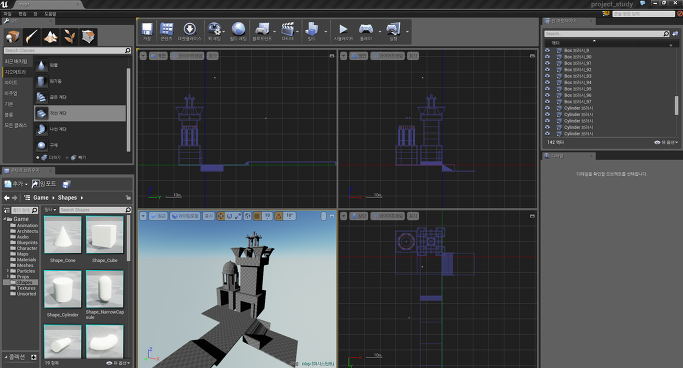The image size is (683, 368).
Task: Select the Geometry Editing mode icon
Action: tap(88, 37)
